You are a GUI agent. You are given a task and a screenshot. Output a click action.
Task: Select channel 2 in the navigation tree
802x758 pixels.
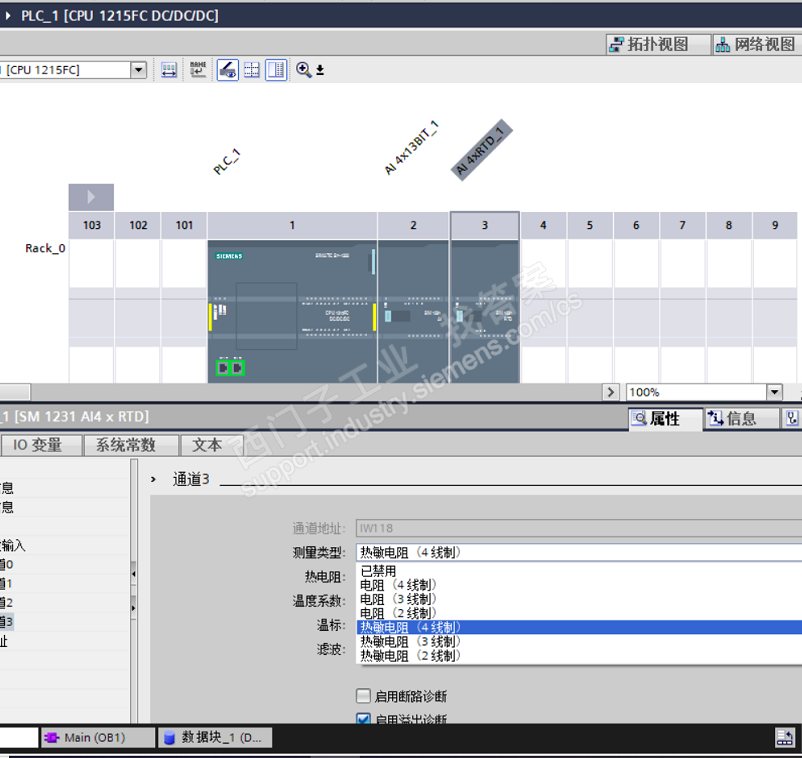click(7, 603)
